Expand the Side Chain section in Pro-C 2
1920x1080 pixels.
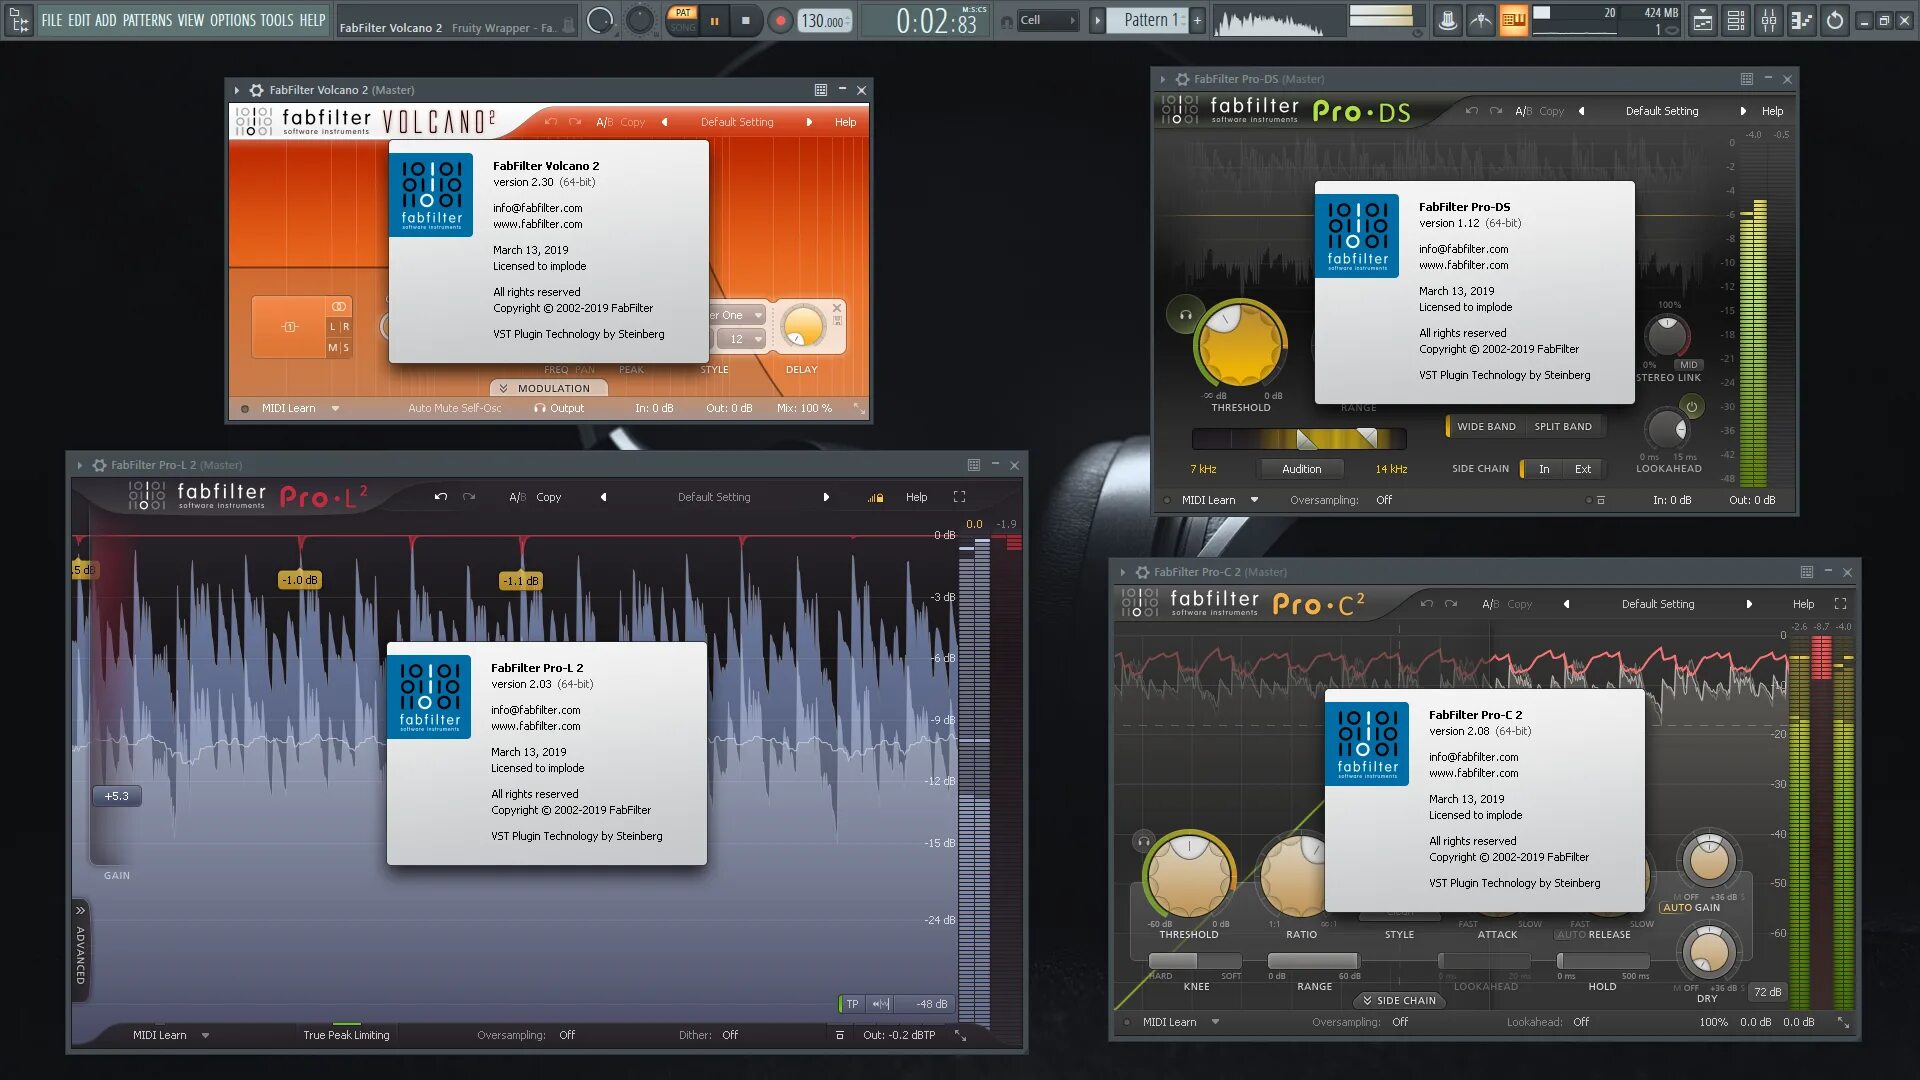coord(1398,1000)
